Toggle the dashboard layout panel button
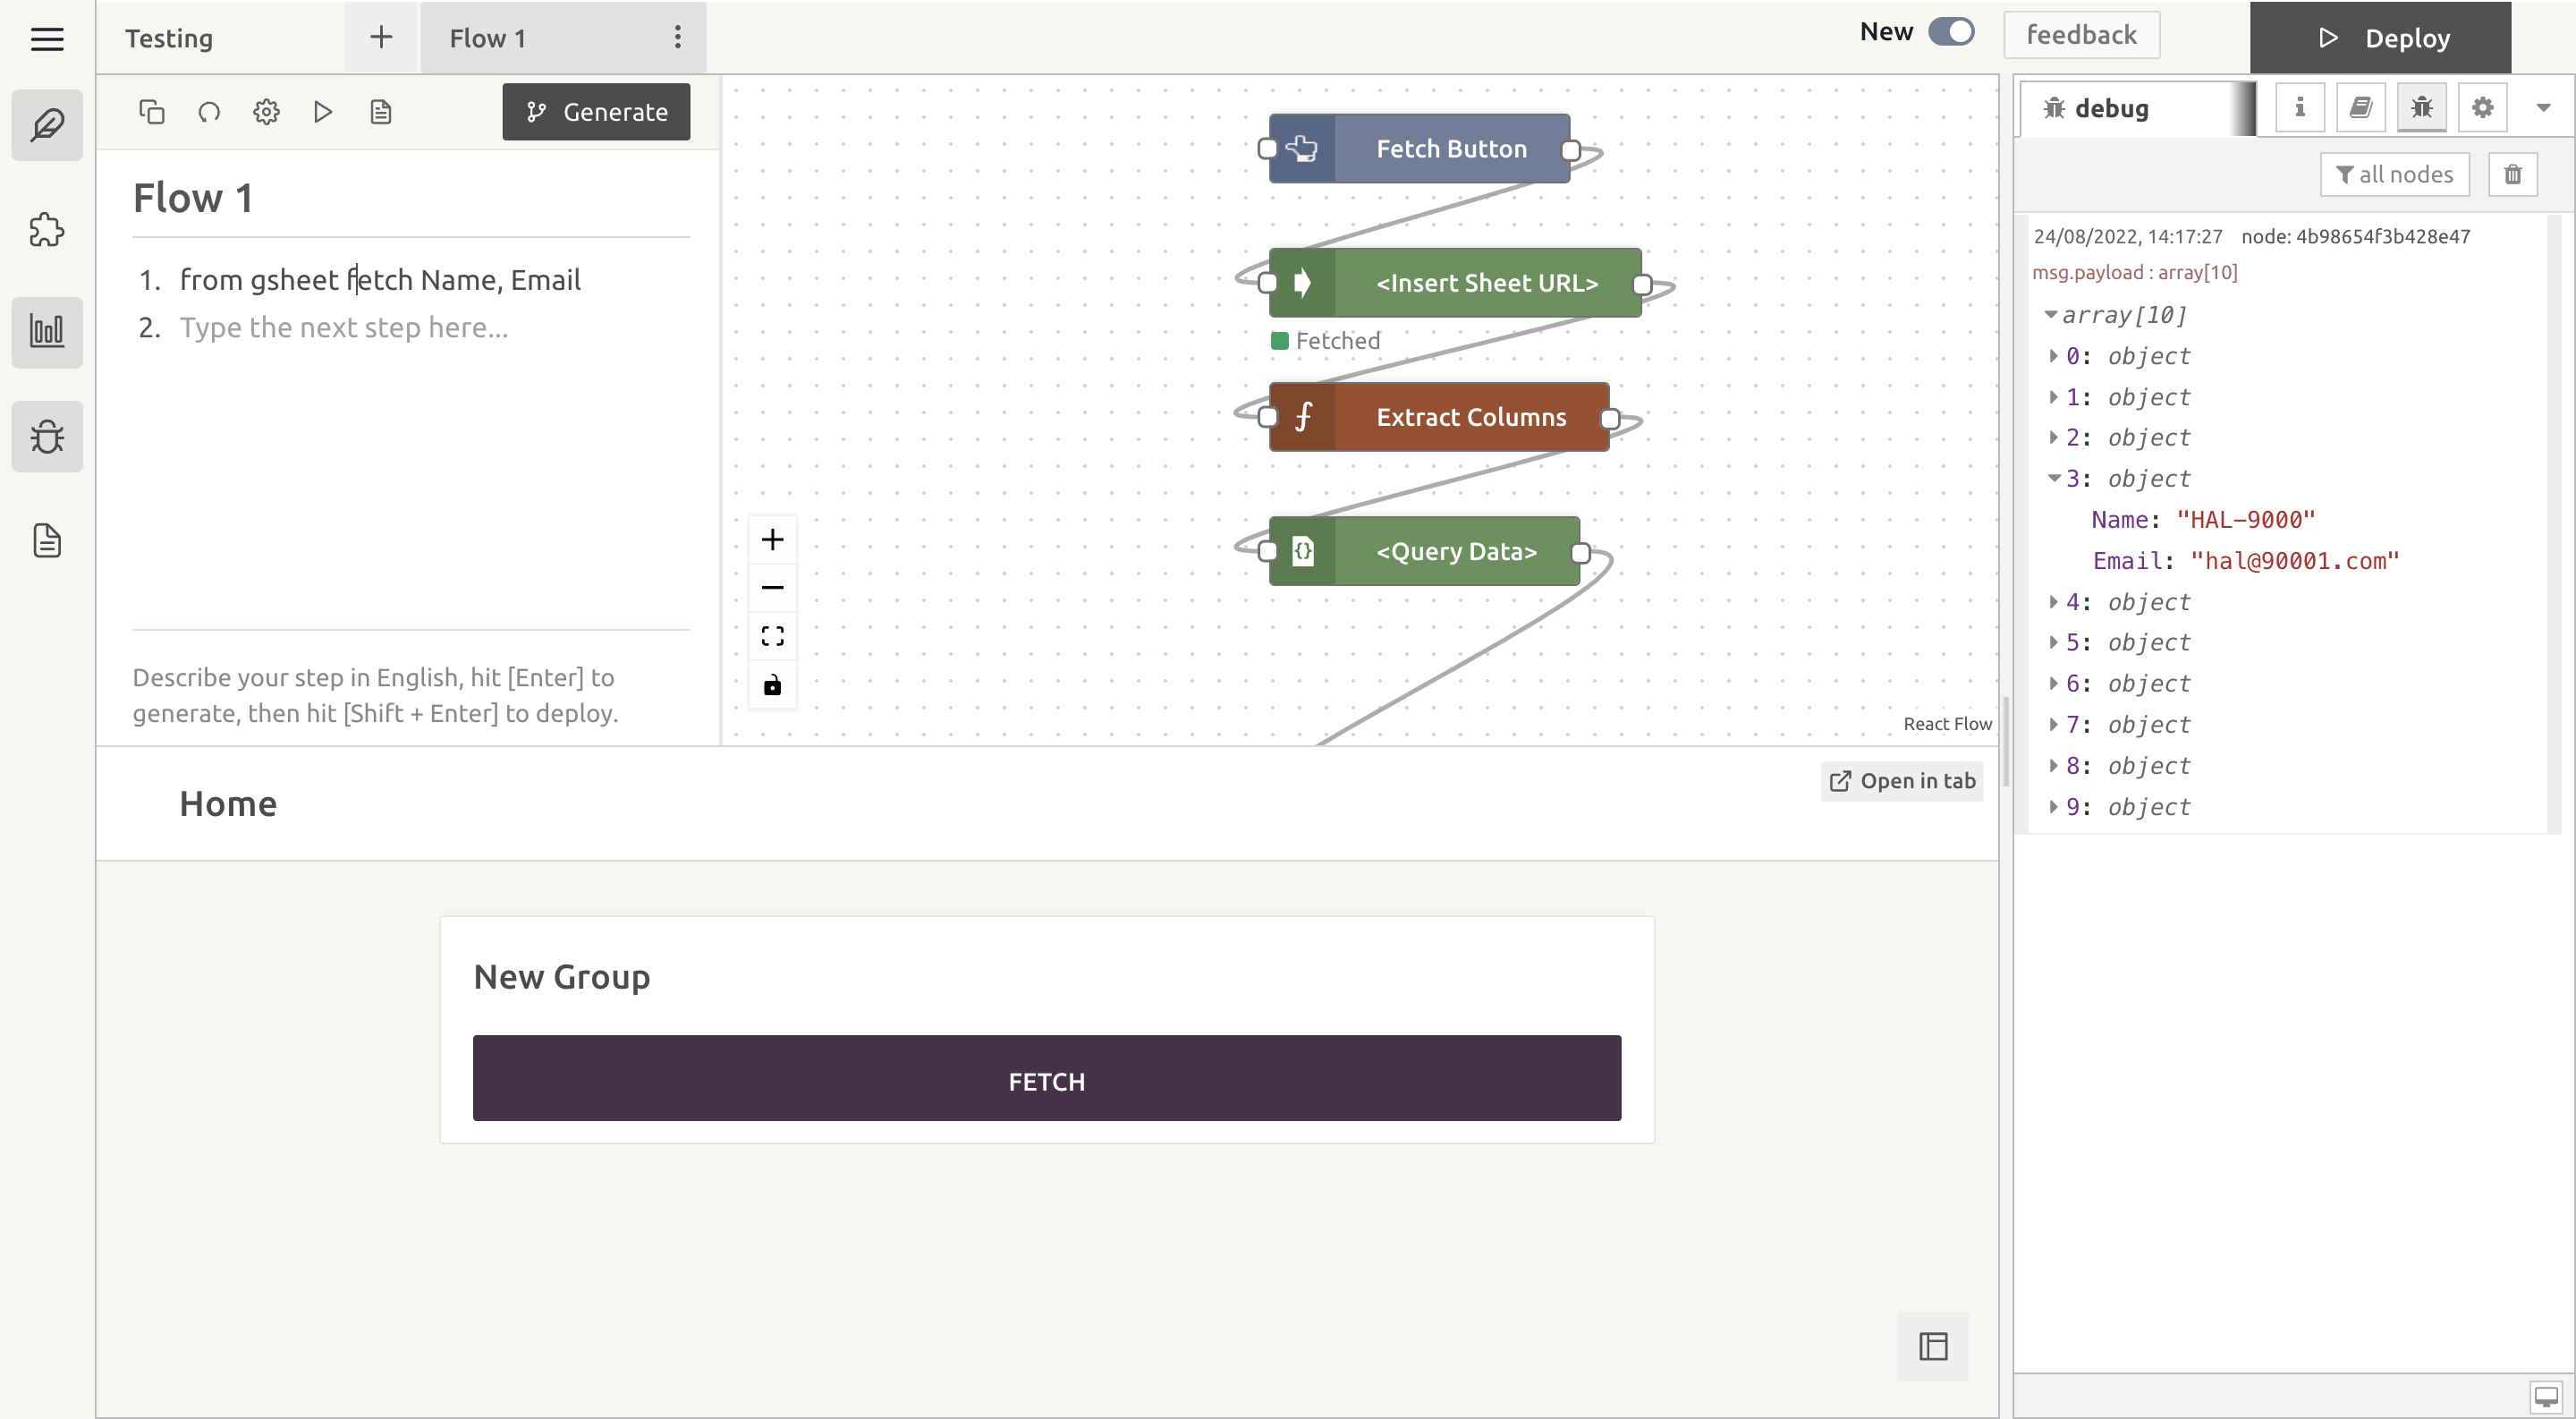 pos(1932,1346)
